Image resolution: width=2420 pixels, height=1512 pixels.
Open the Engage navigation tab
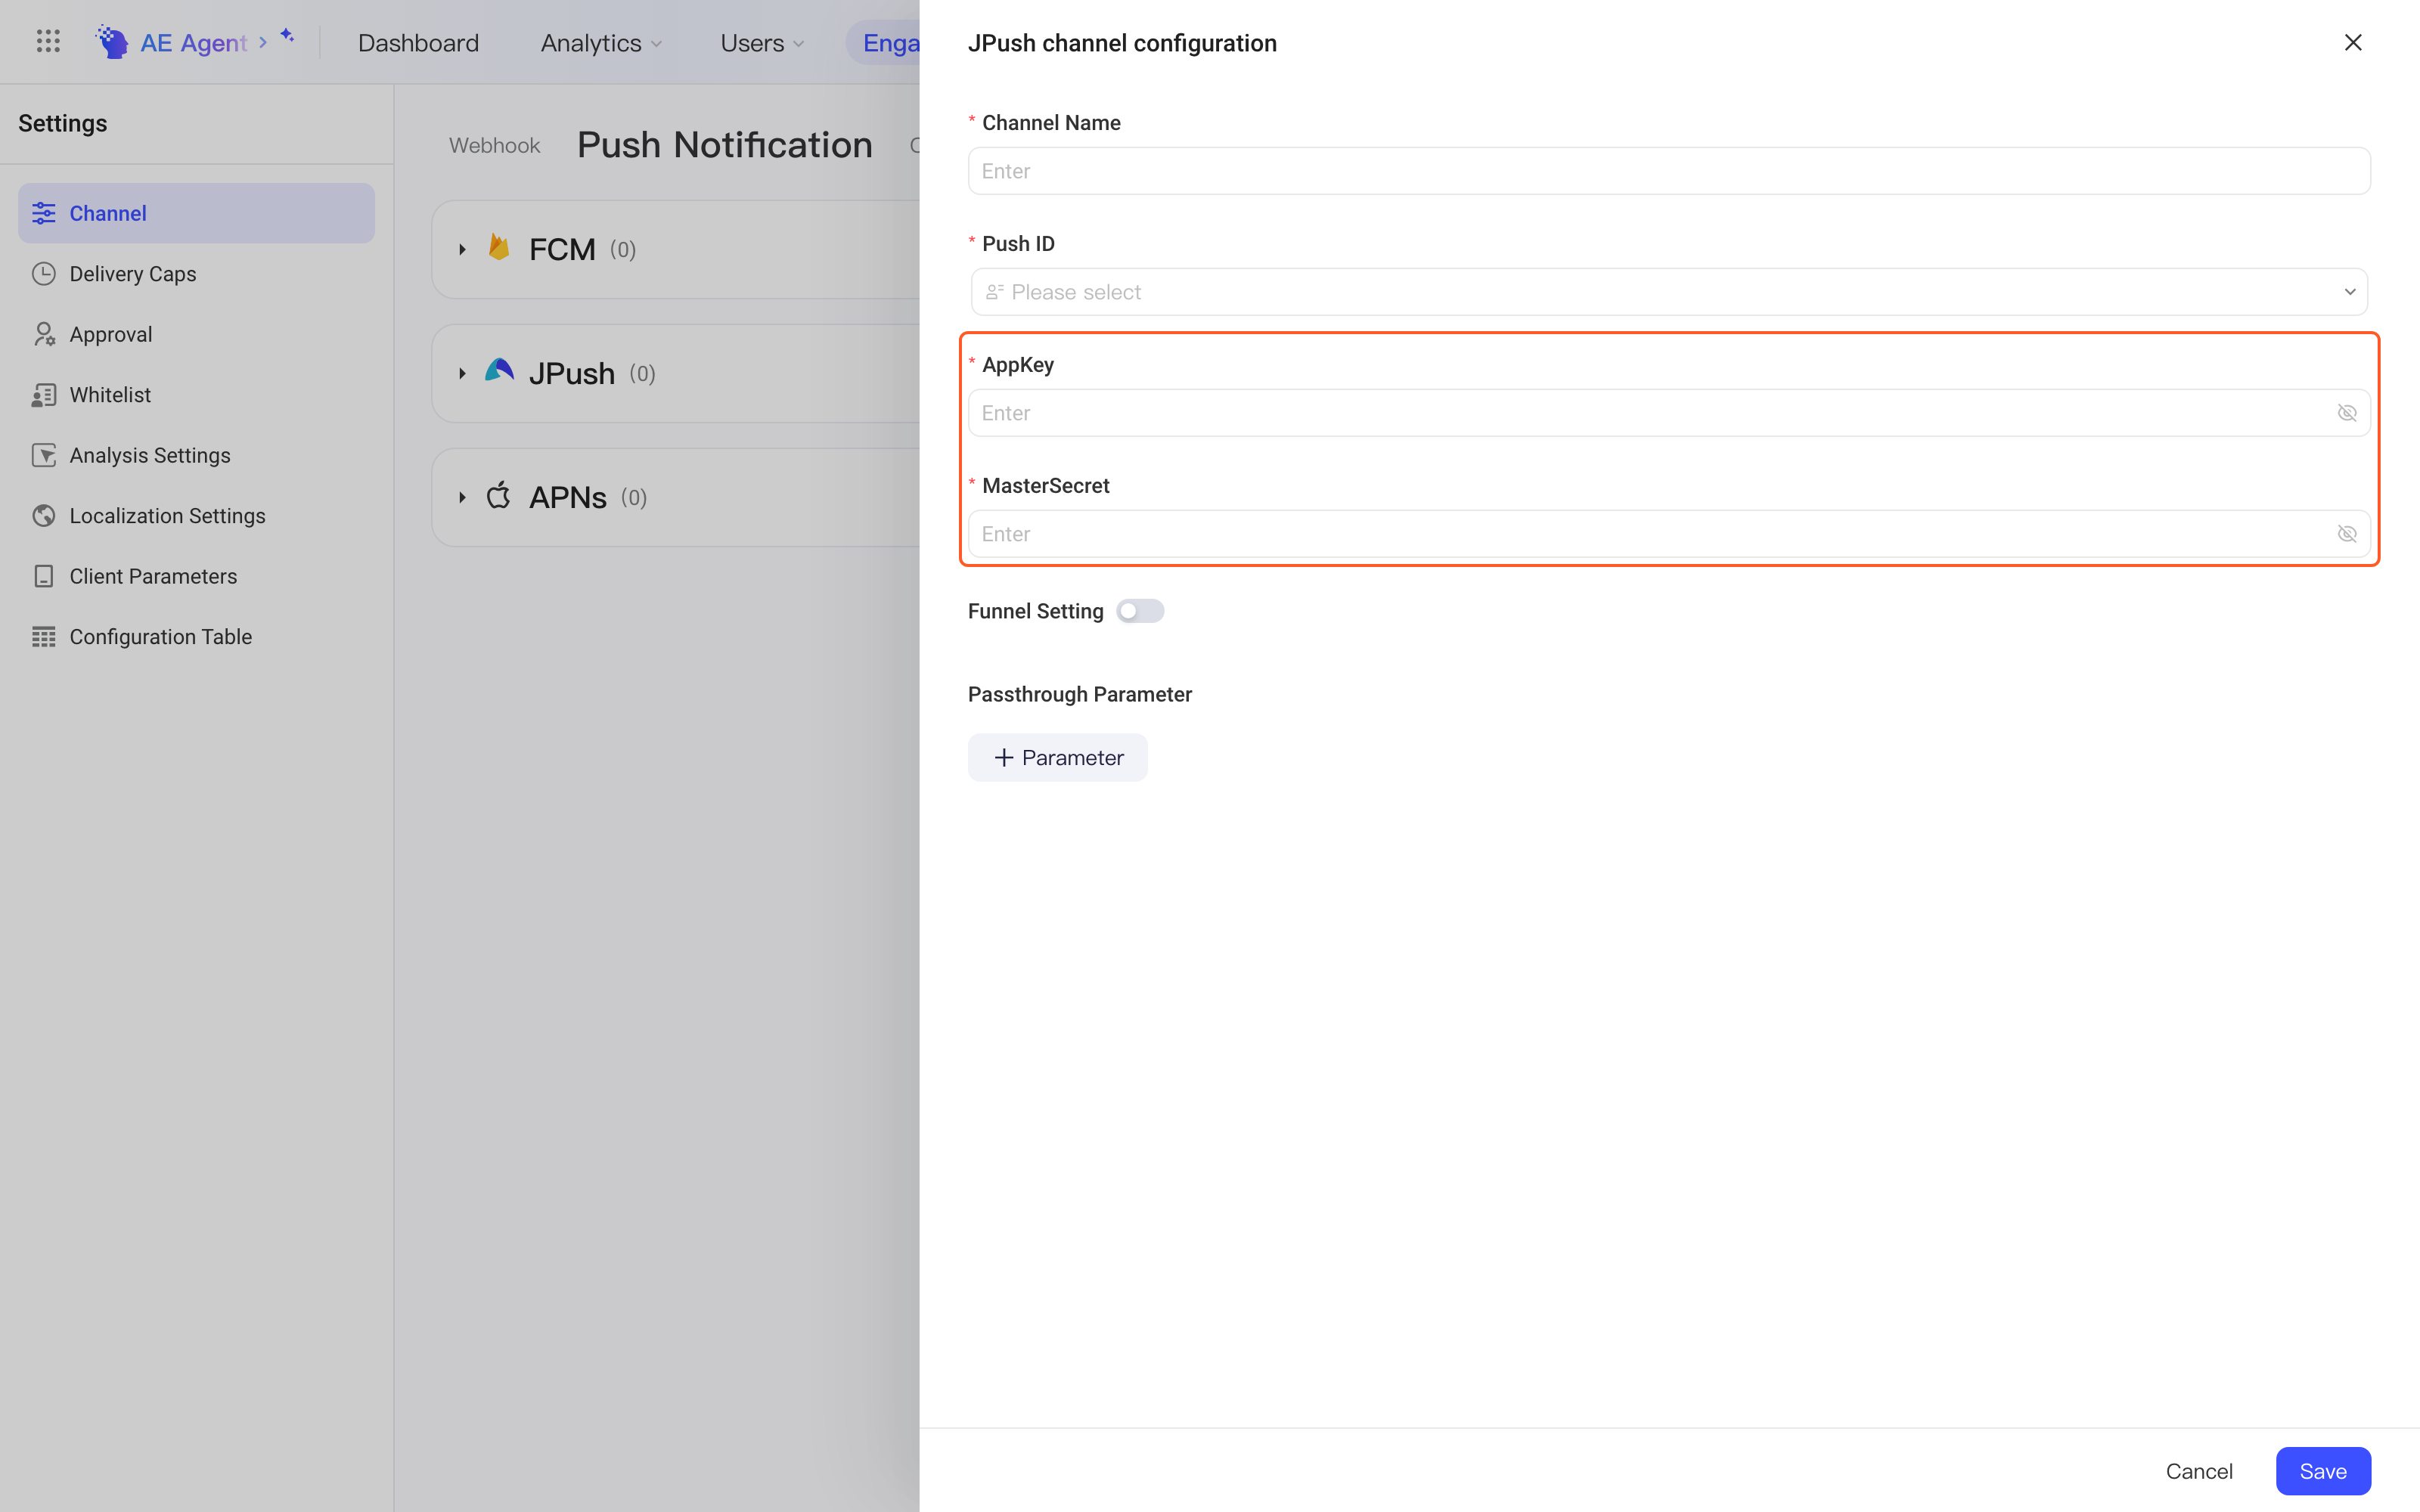pyautogui.click(x=884, y=43)
